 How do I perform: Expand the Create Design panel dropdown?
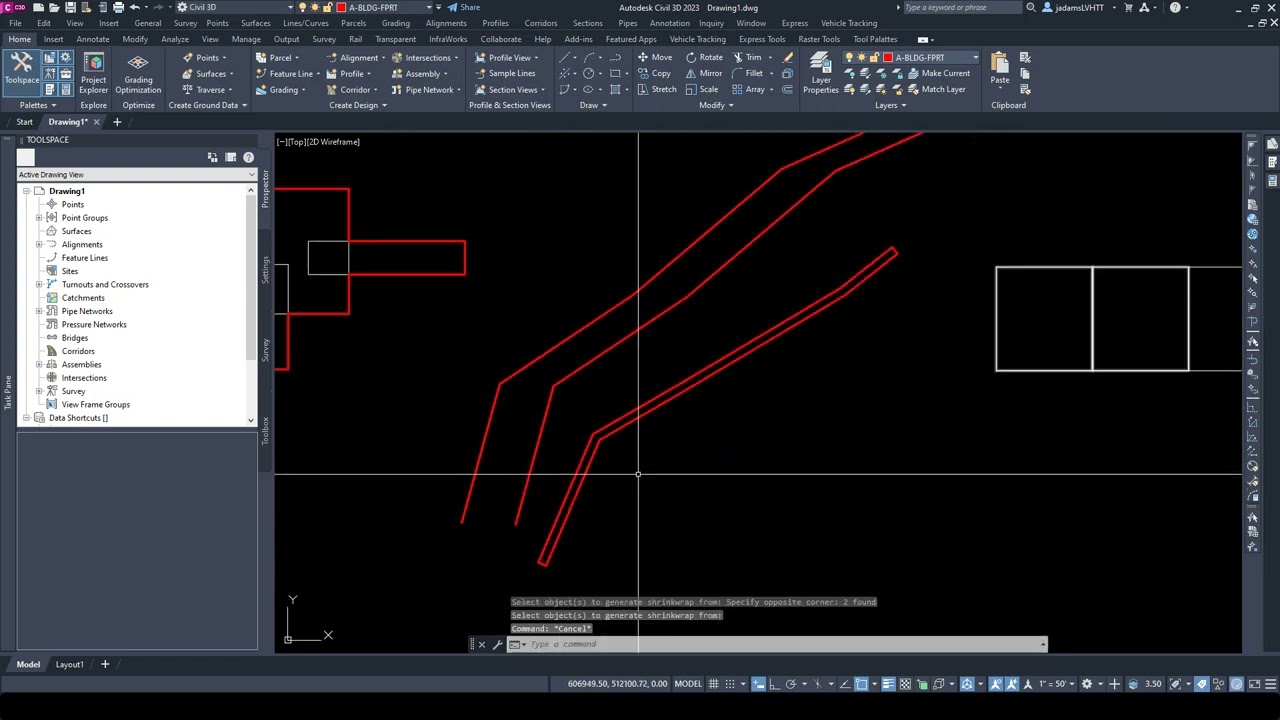(358, 105)
